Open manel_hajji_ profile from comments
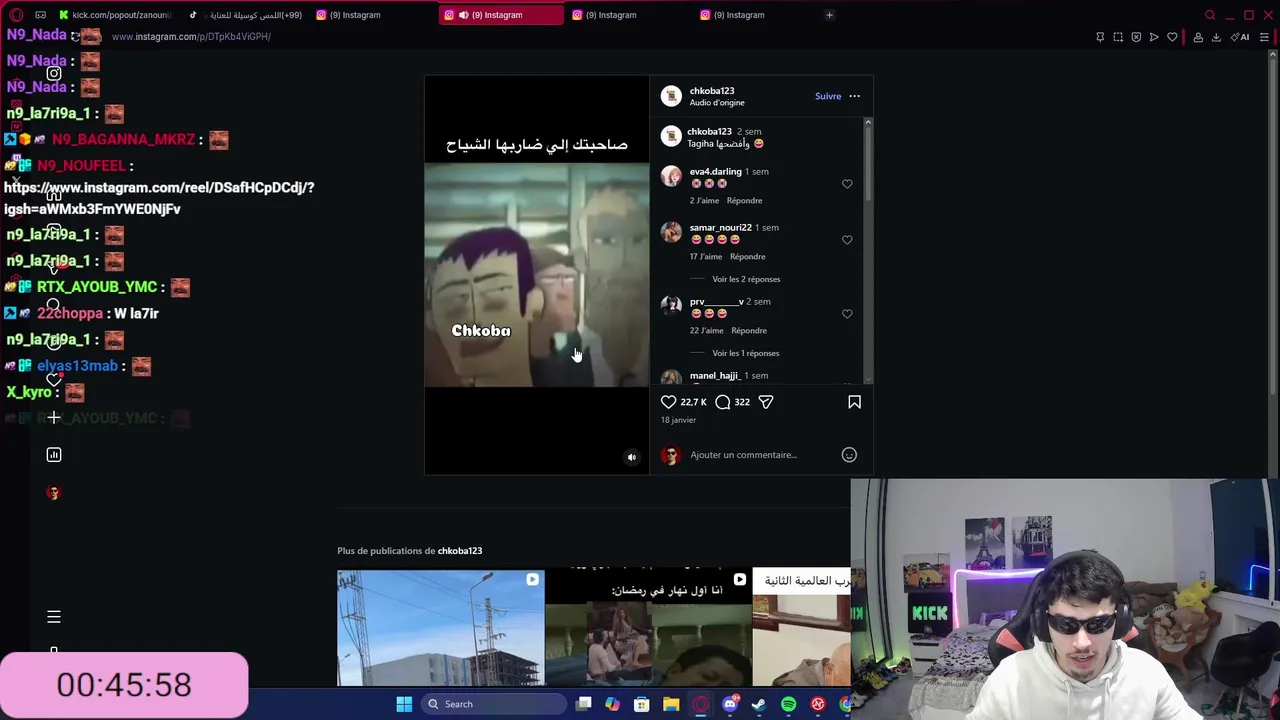This screenshot has height=720, width=1280. point(714,376)
